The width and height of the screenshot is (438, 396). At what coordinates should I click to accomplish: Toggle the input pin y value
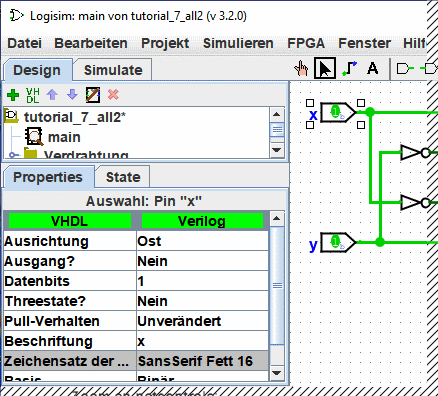pos(335,242)
